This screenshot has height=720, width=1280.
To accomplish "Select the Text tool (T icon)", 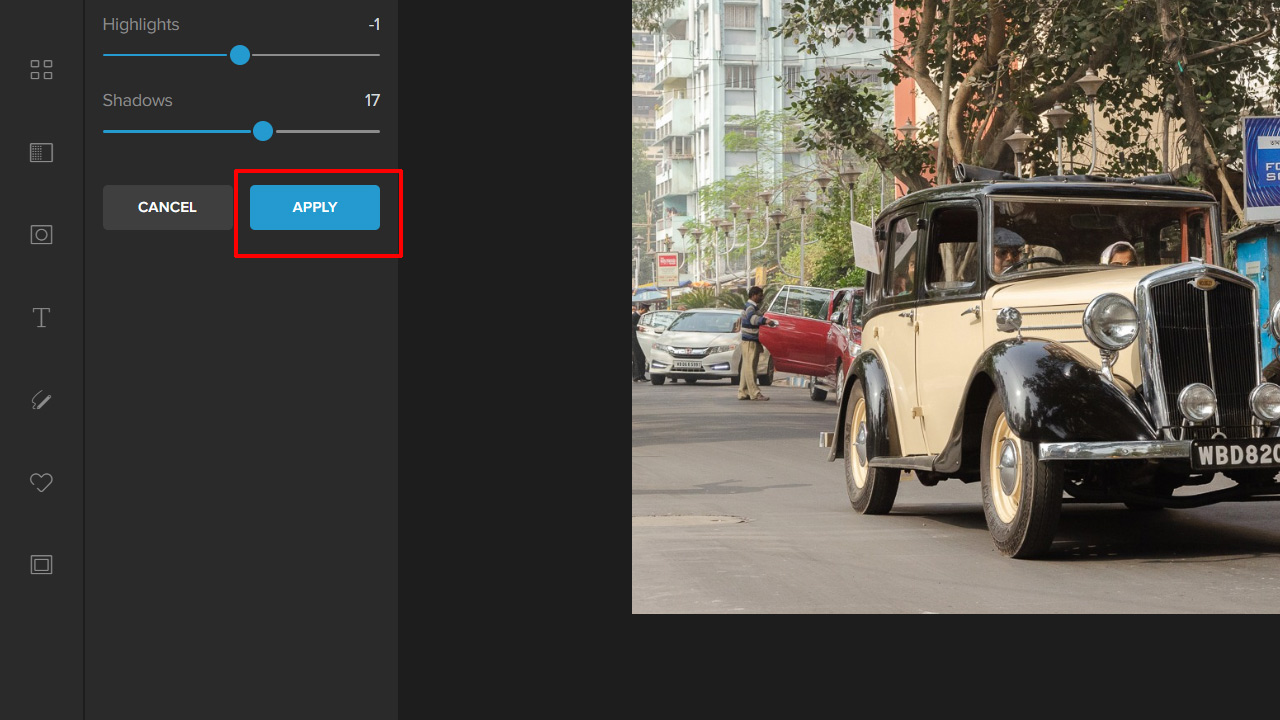I will pos(41,318).
